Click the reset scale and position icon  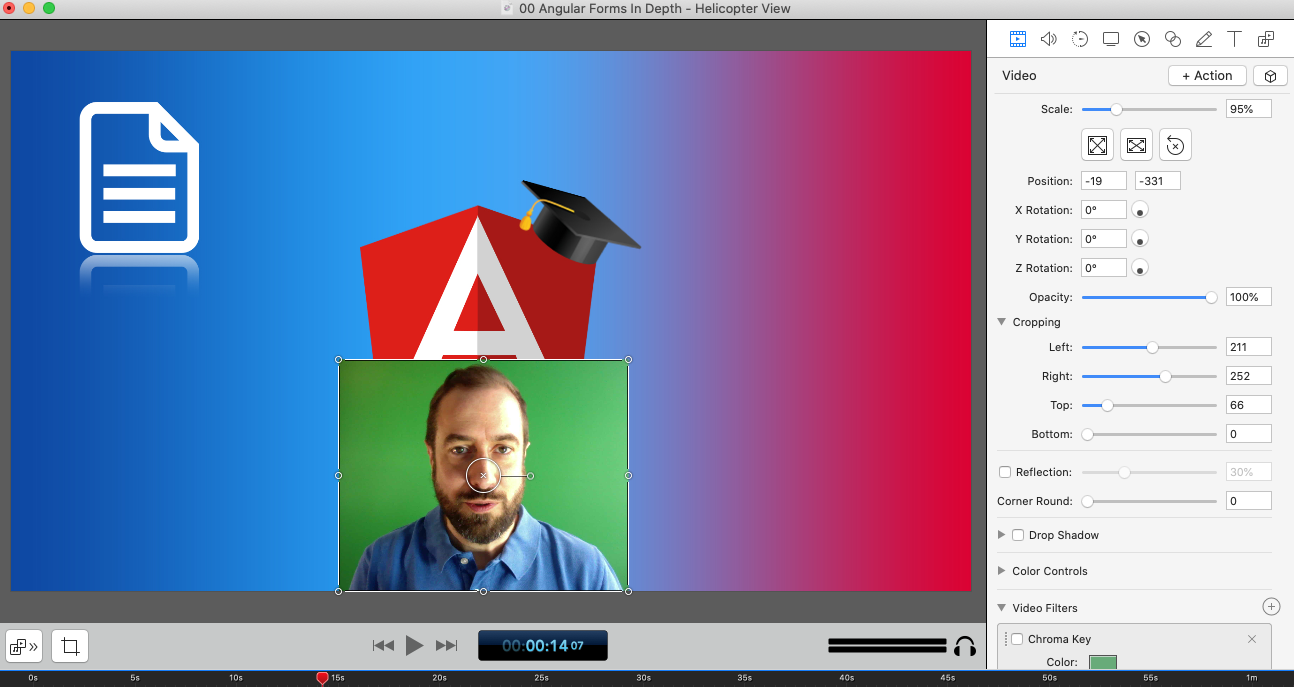click(1175, 145)
